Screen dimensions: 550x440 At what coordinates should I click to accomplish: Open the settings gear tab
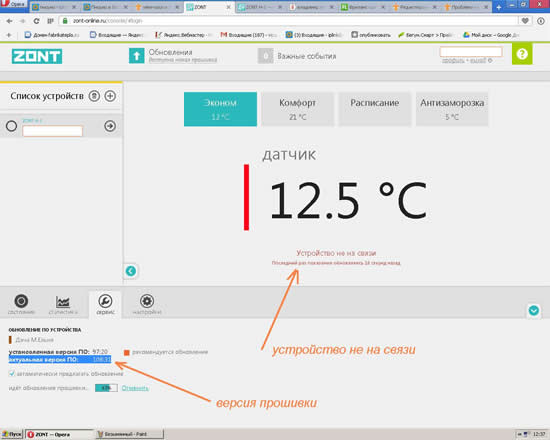[147, 304]
